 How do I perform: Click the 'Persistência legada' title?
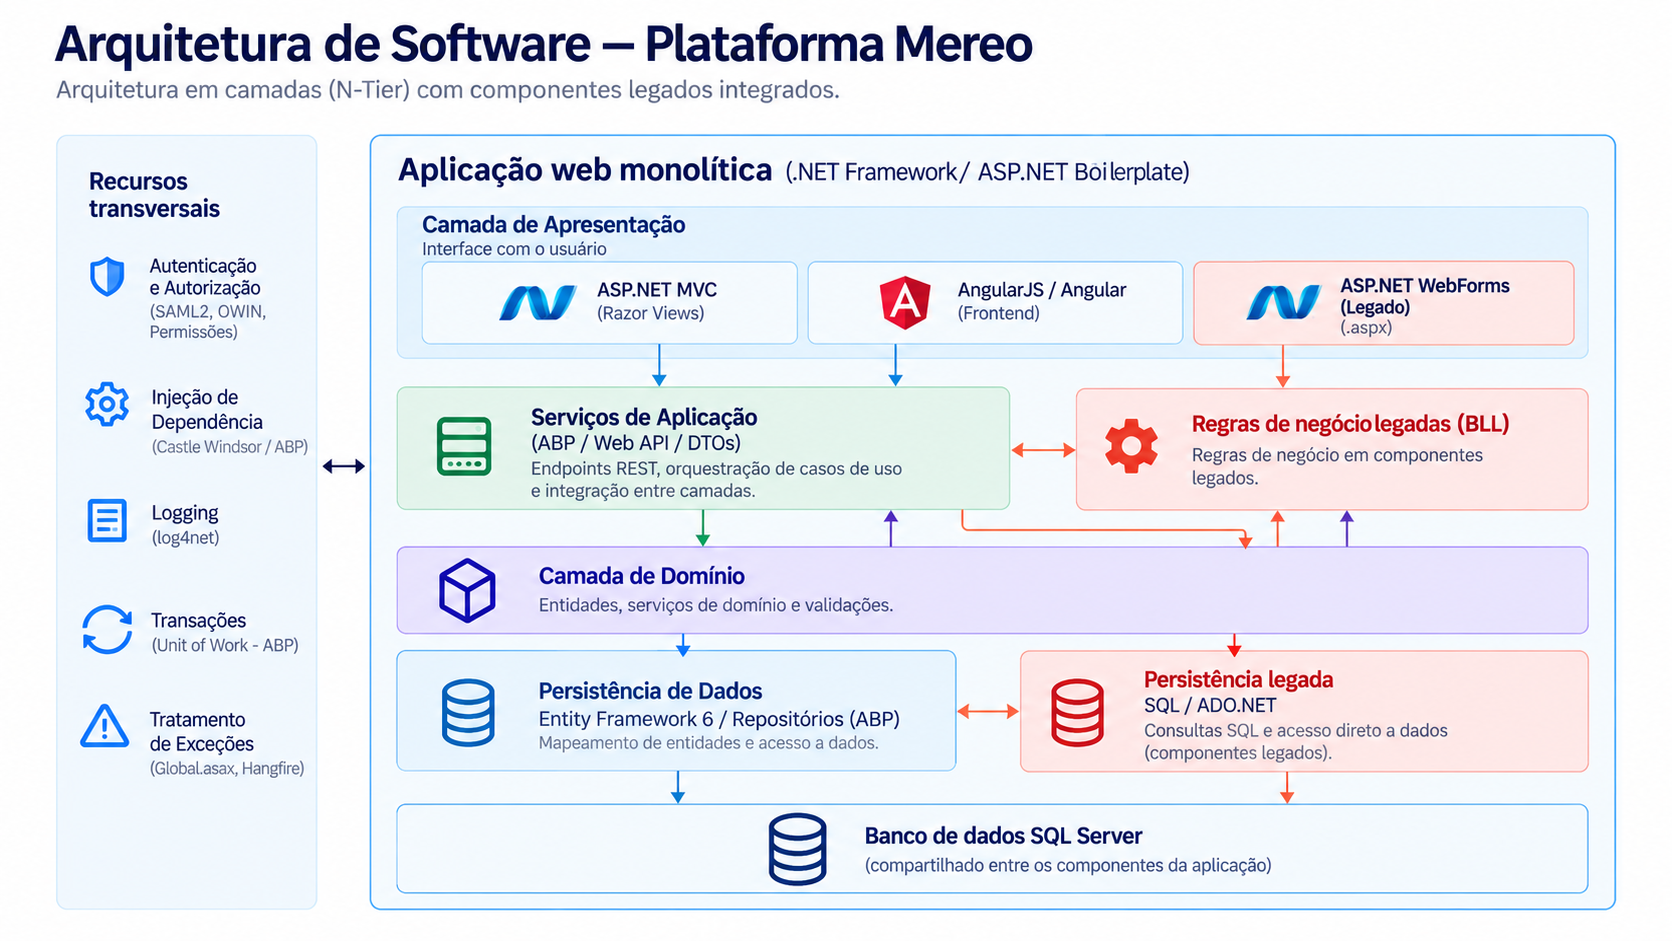pyautogui.click(x=1238, y=680)
